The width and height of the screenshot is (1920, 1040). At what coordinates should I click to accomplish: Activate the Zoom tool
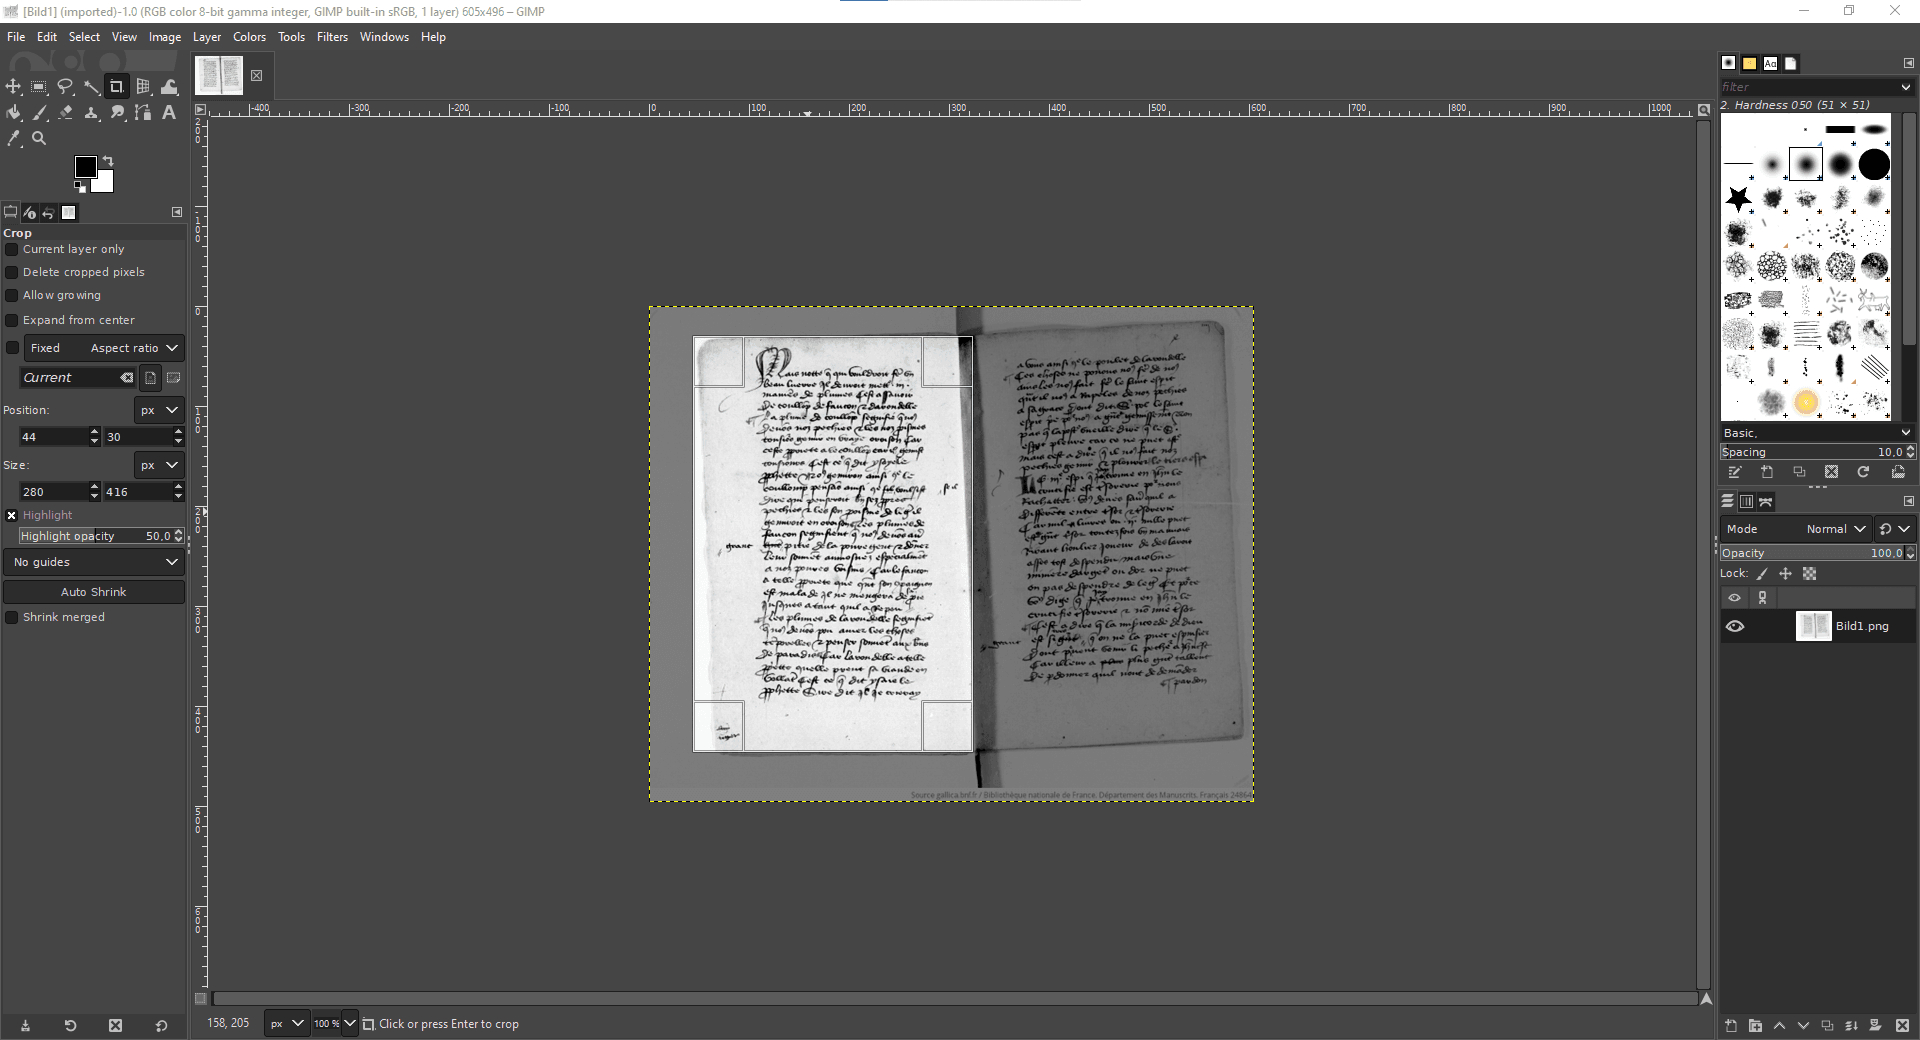(x=39, y=139)
